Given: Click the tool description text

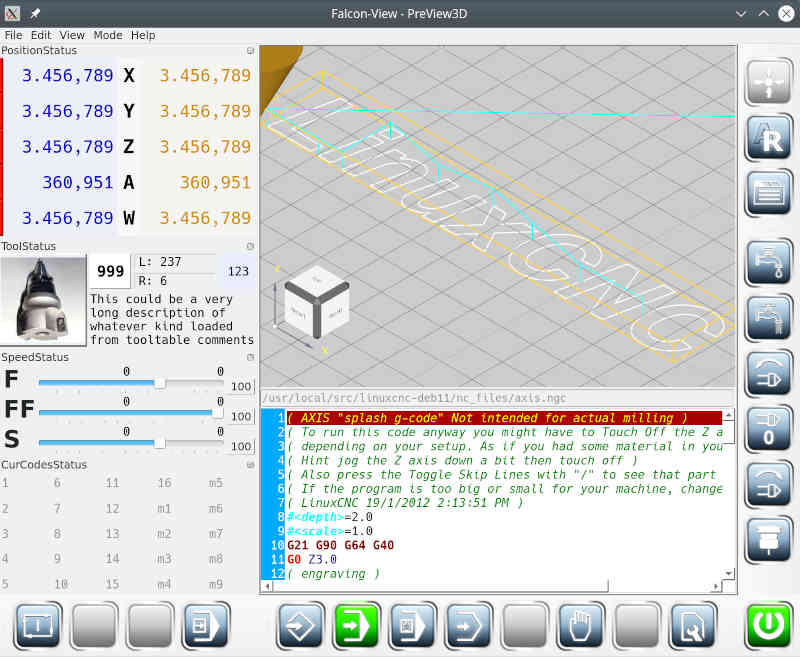Looking at the screenshot, I should point(172,320).
